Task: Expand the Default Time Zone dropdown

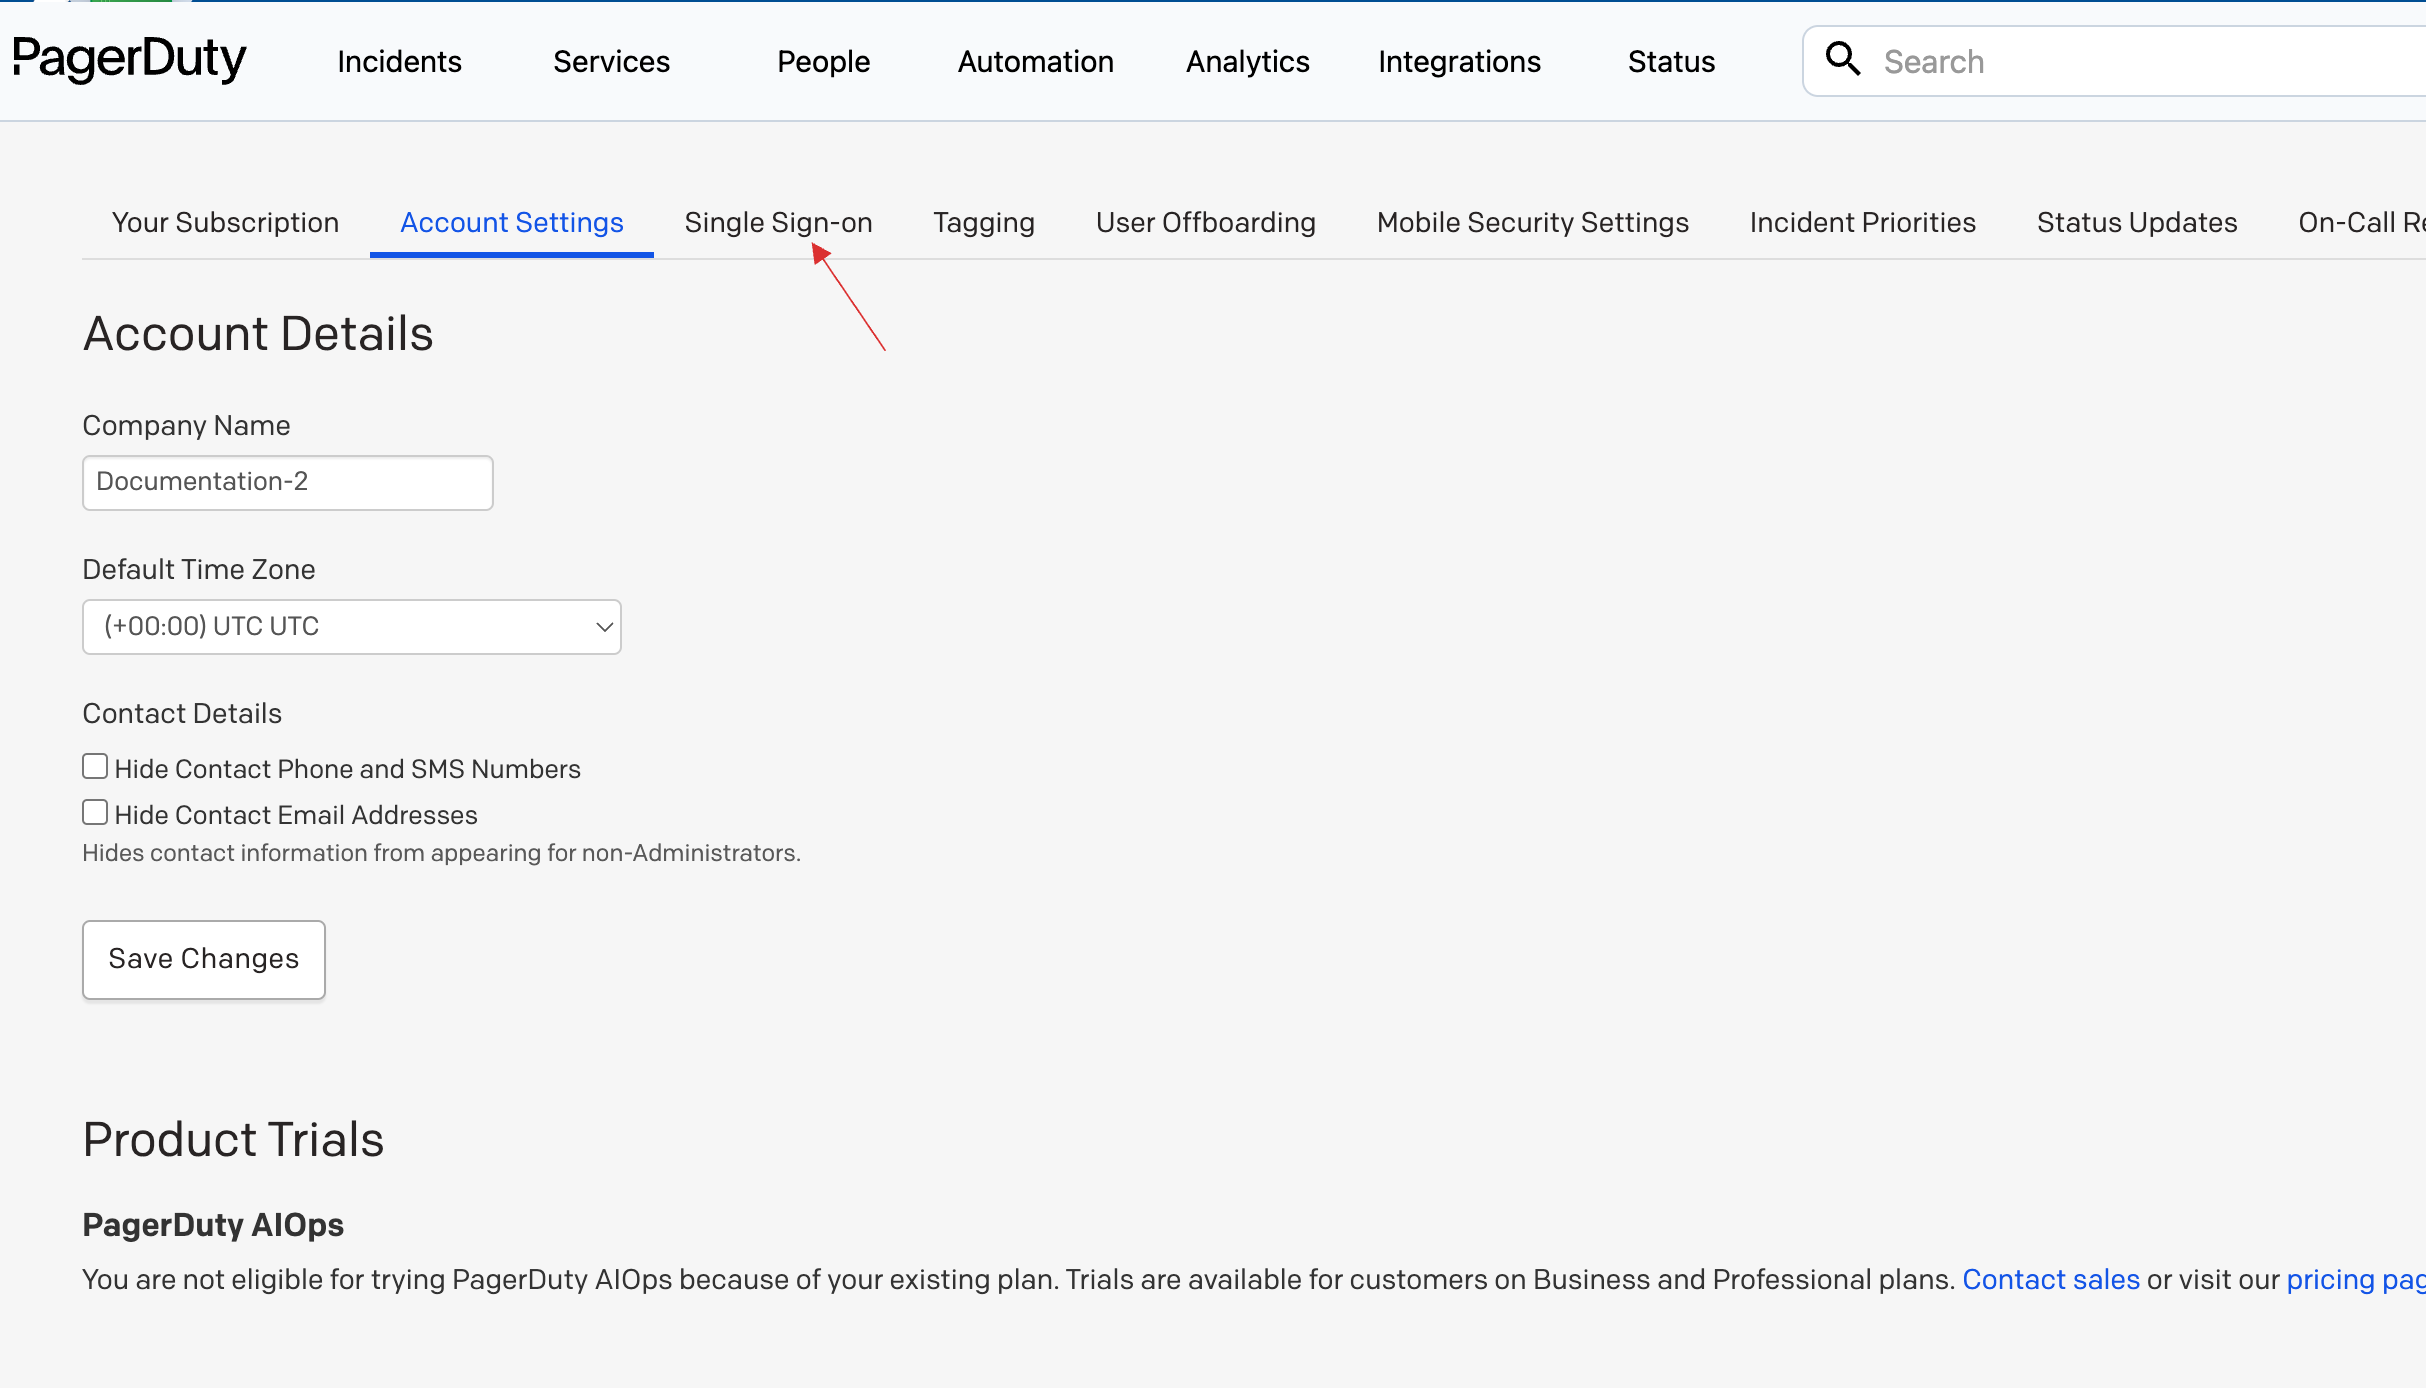Action: point(352,627)
